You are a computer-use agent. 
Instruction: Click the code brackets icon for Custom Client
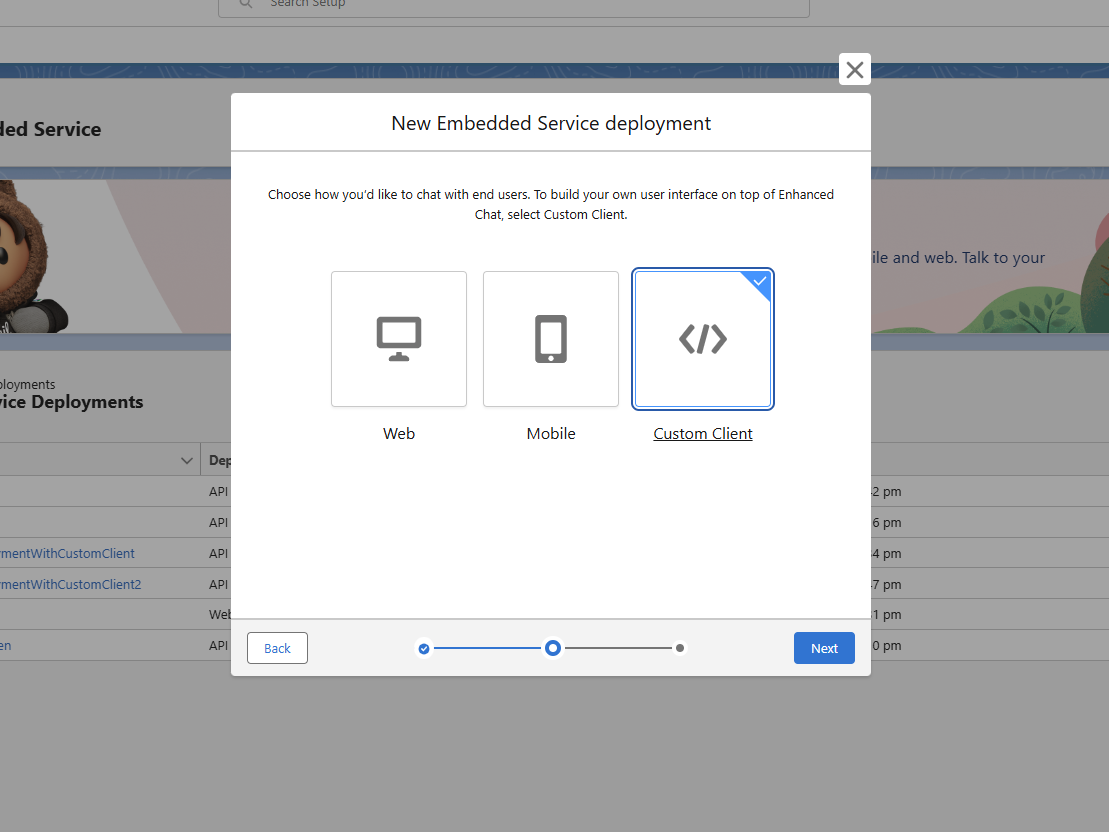tap(703, 339)
